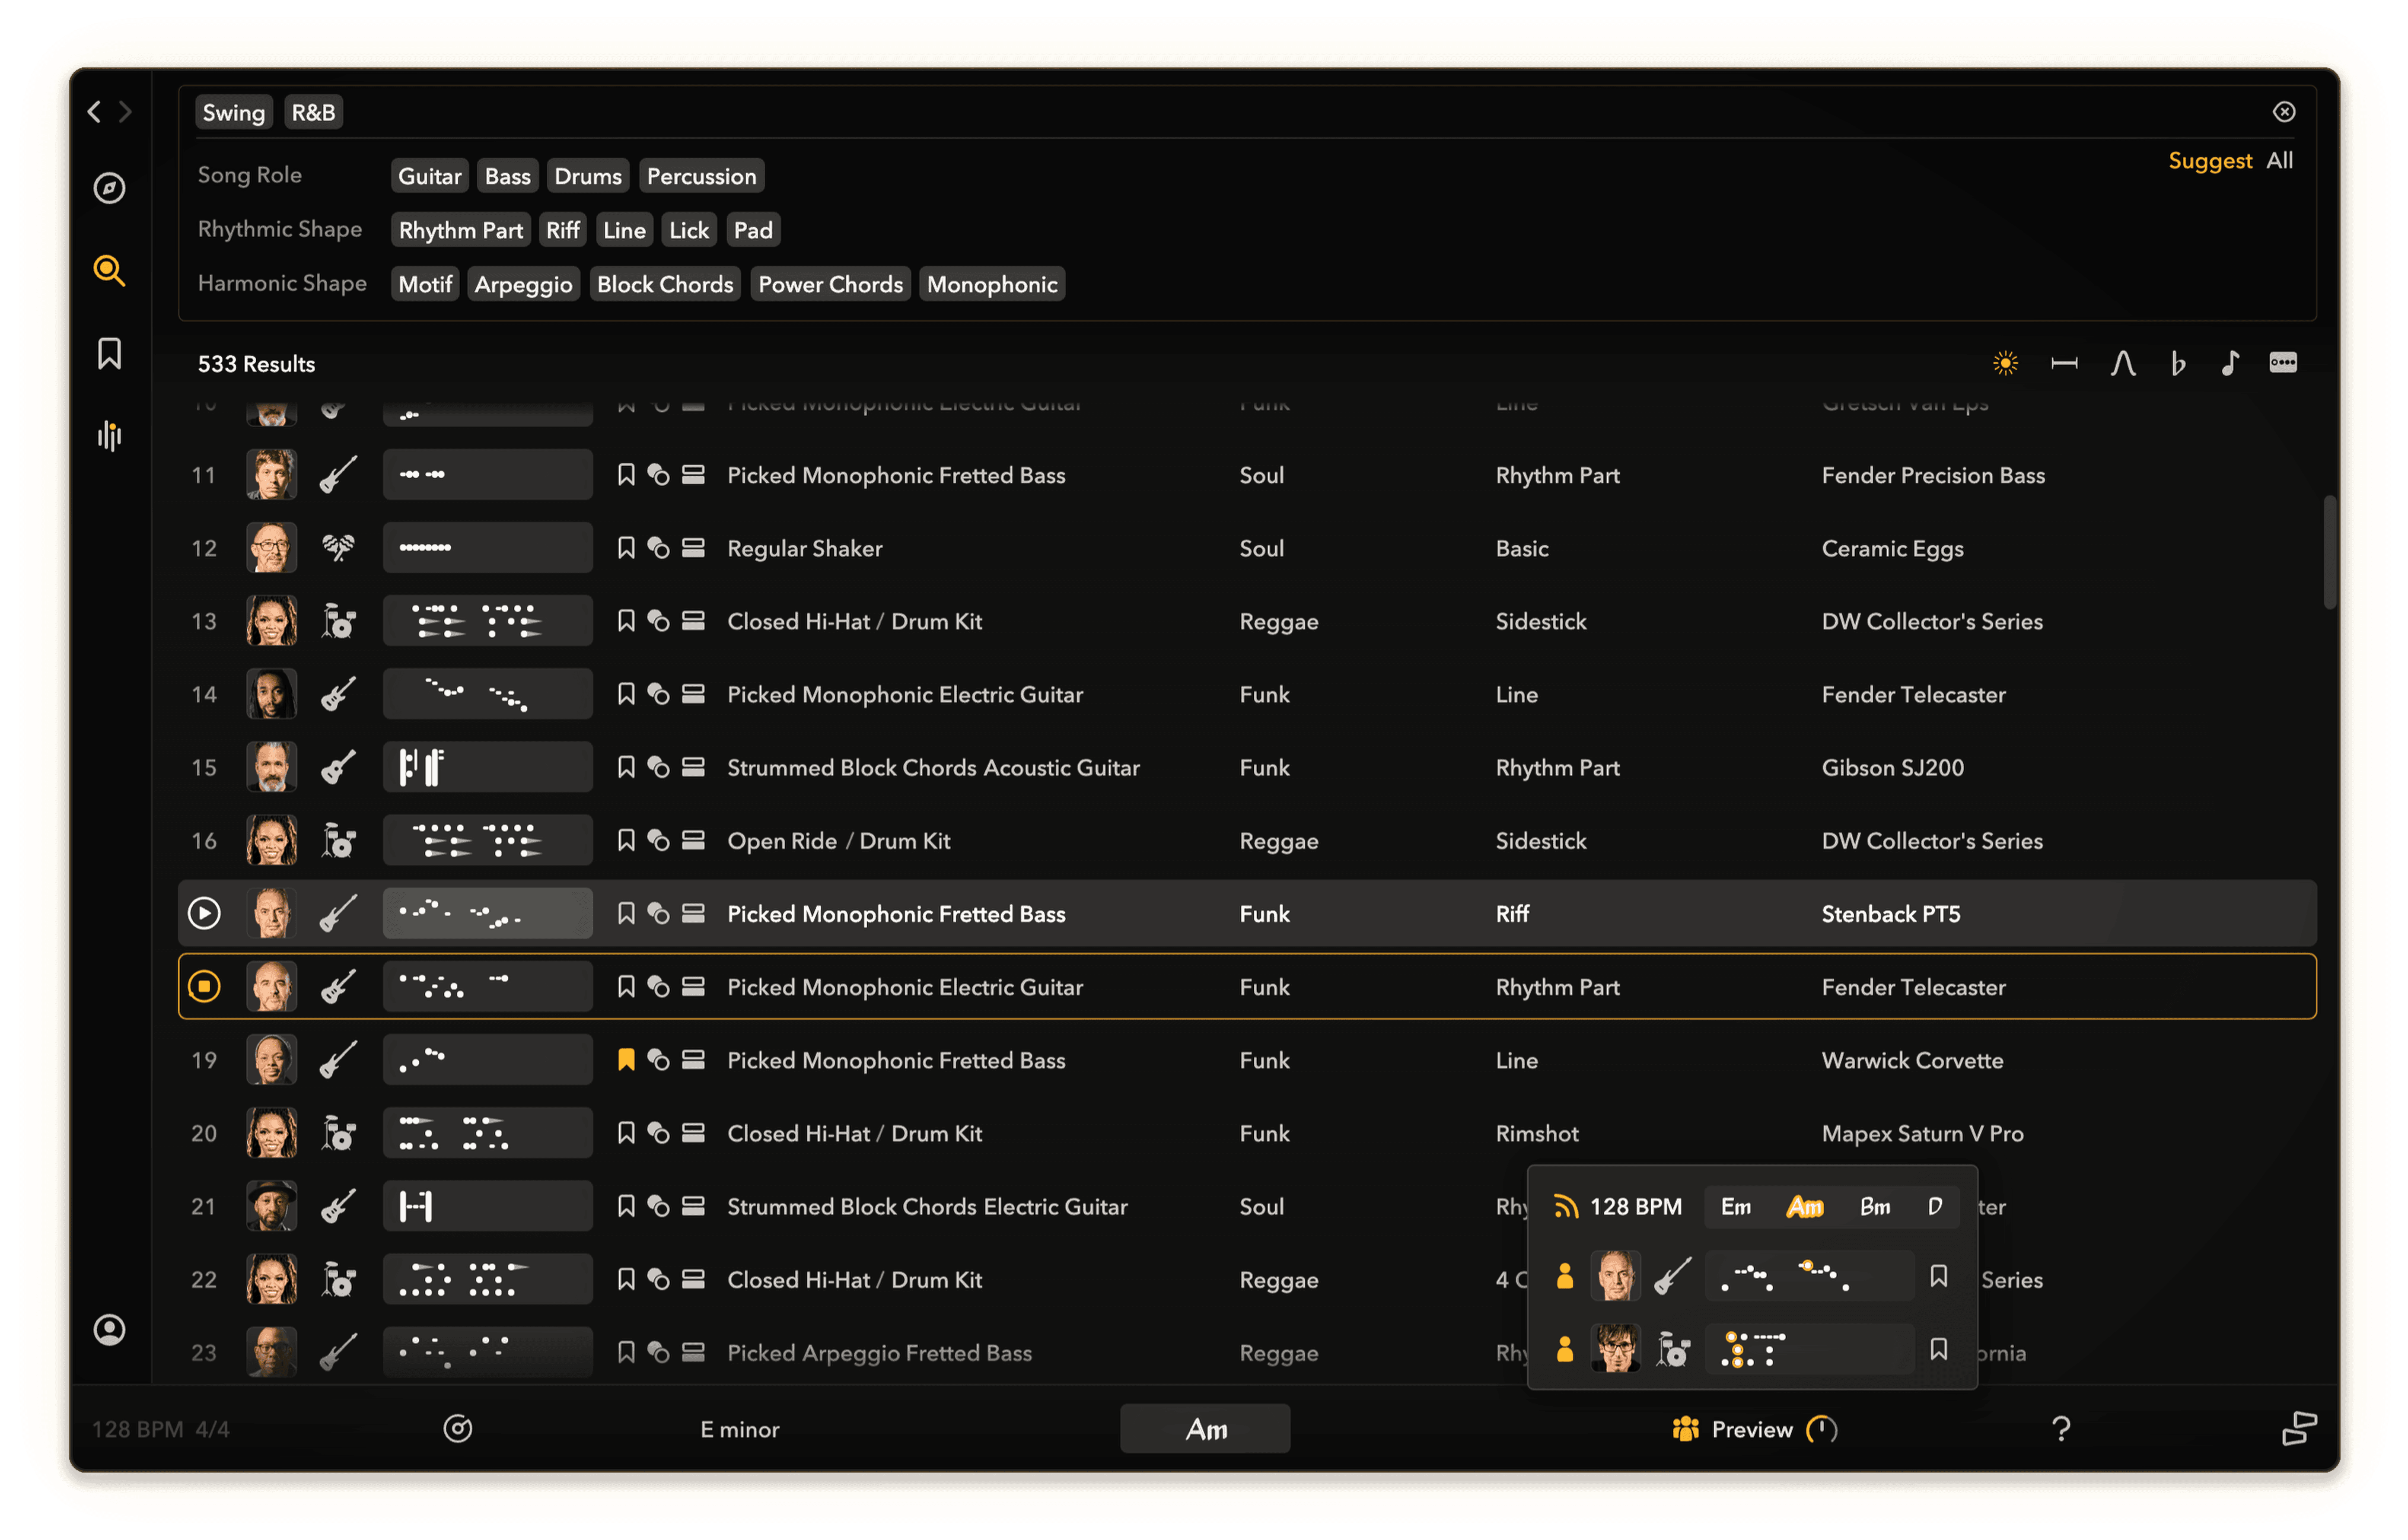This screenshot has width=2408, height=1540.
Task: Open the Bookmarks icon in left sidebar
Action: 109,353
